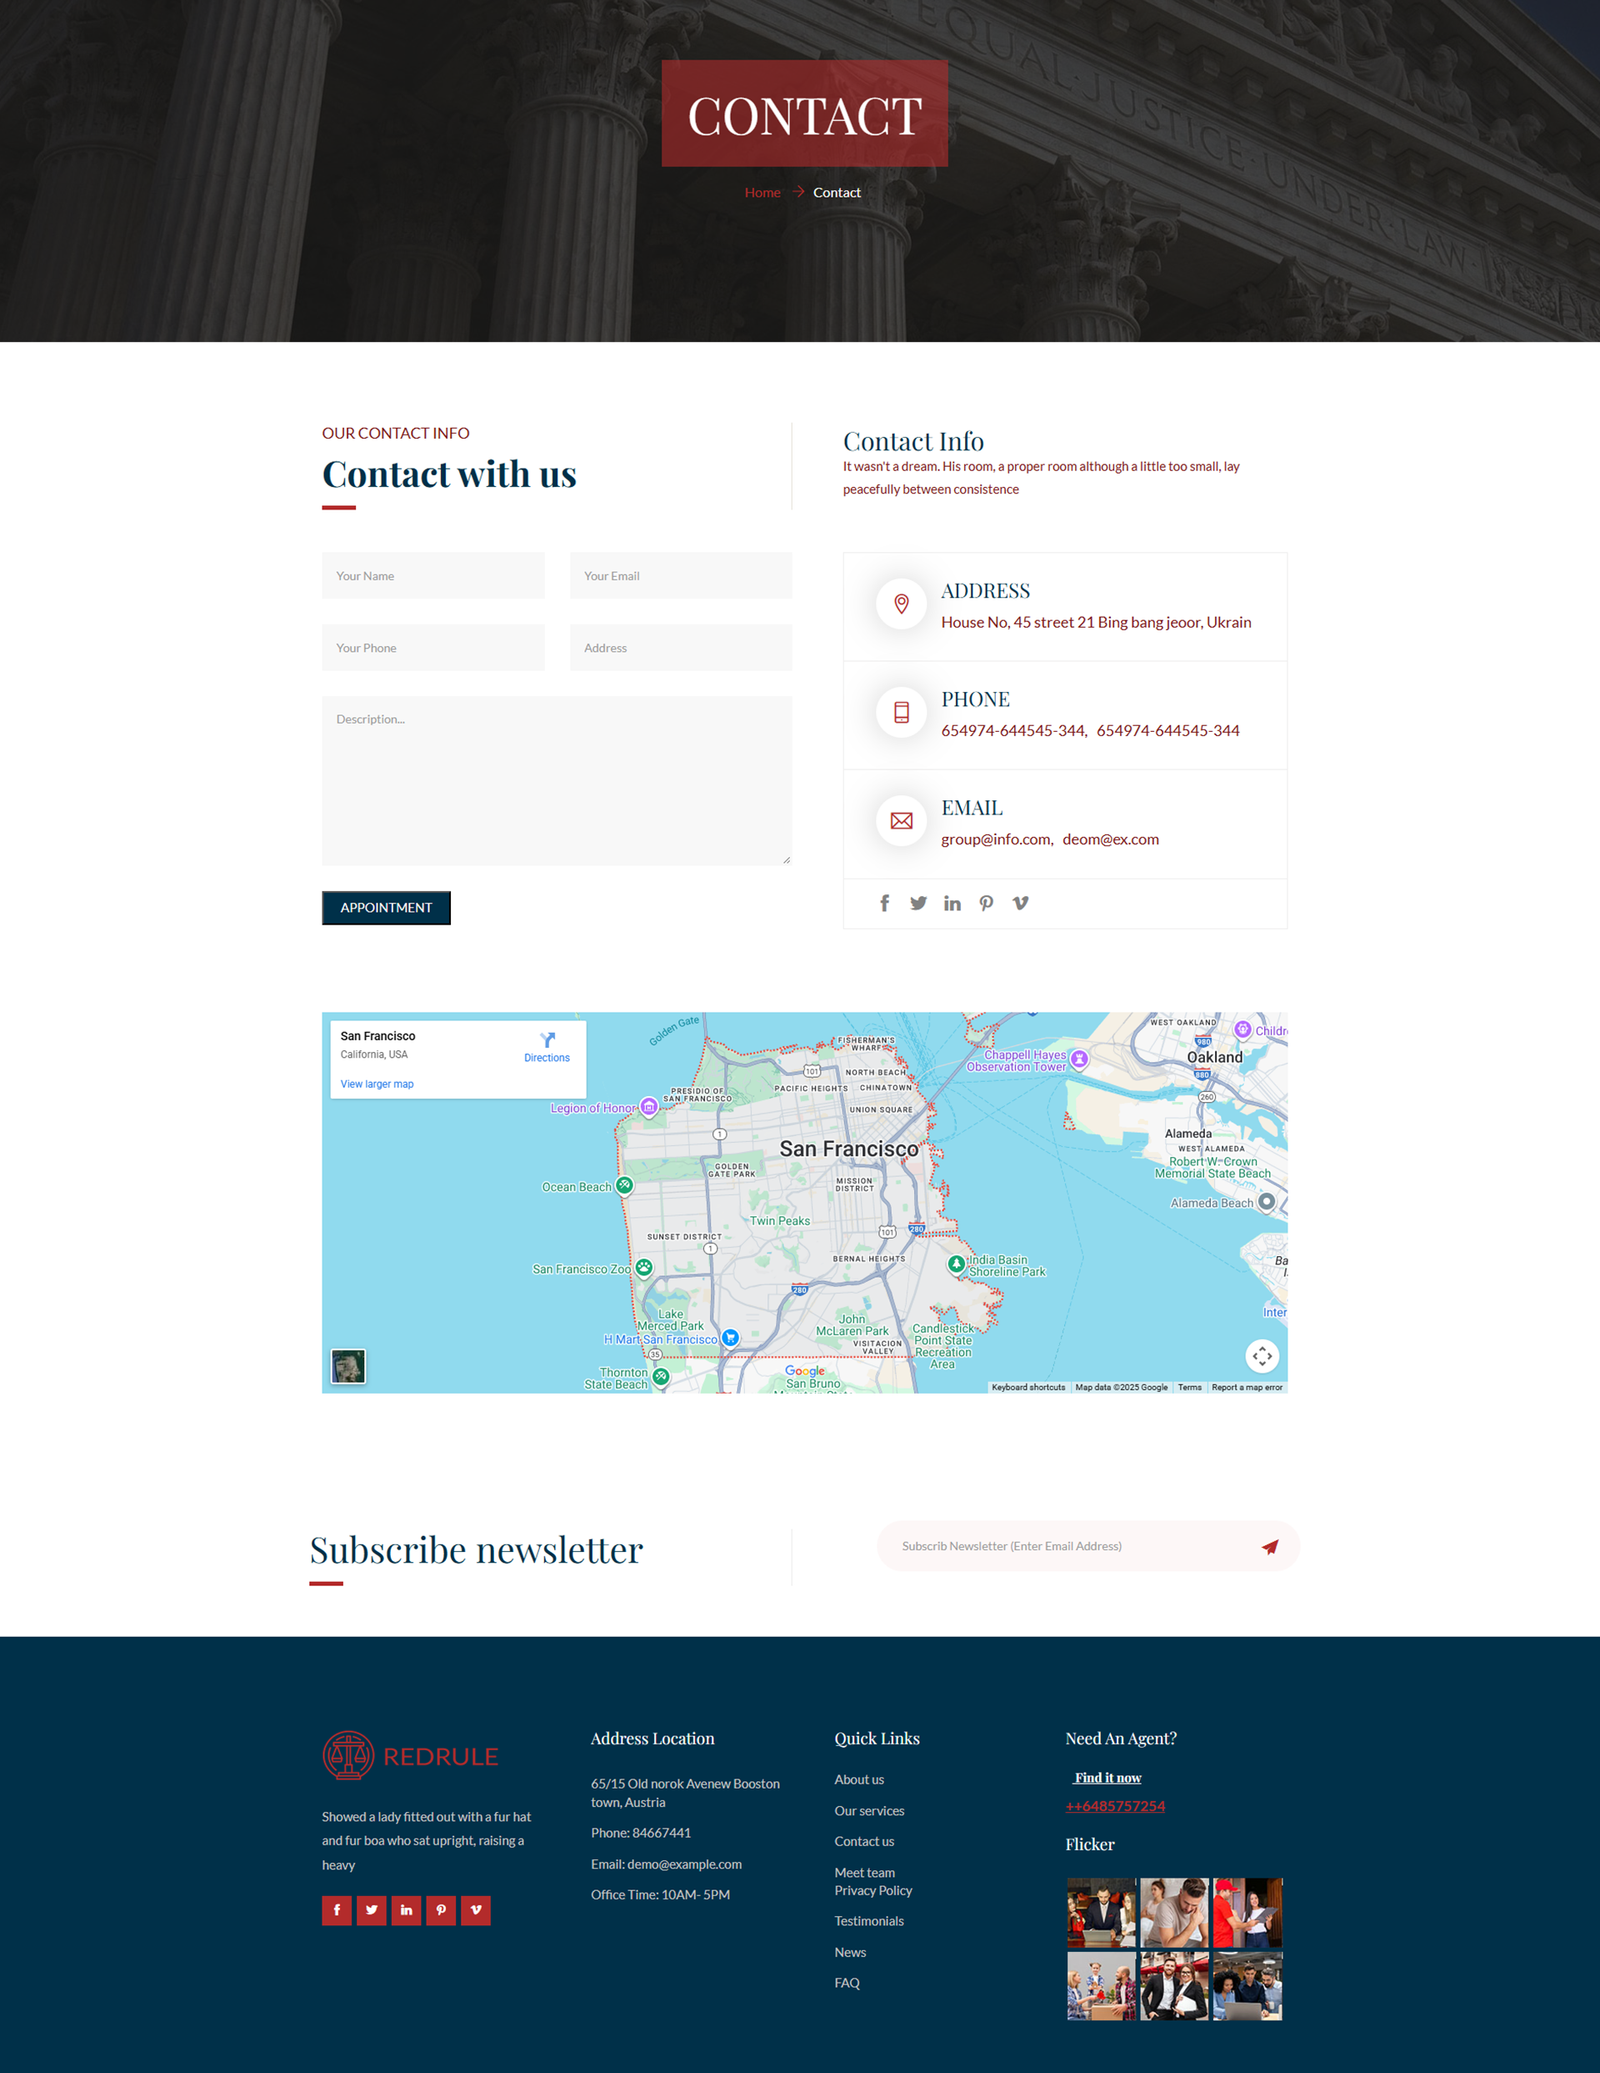Viewport: 1600px width, 2073px height.
Task: Focus the Your Email field
Action: 680,576
